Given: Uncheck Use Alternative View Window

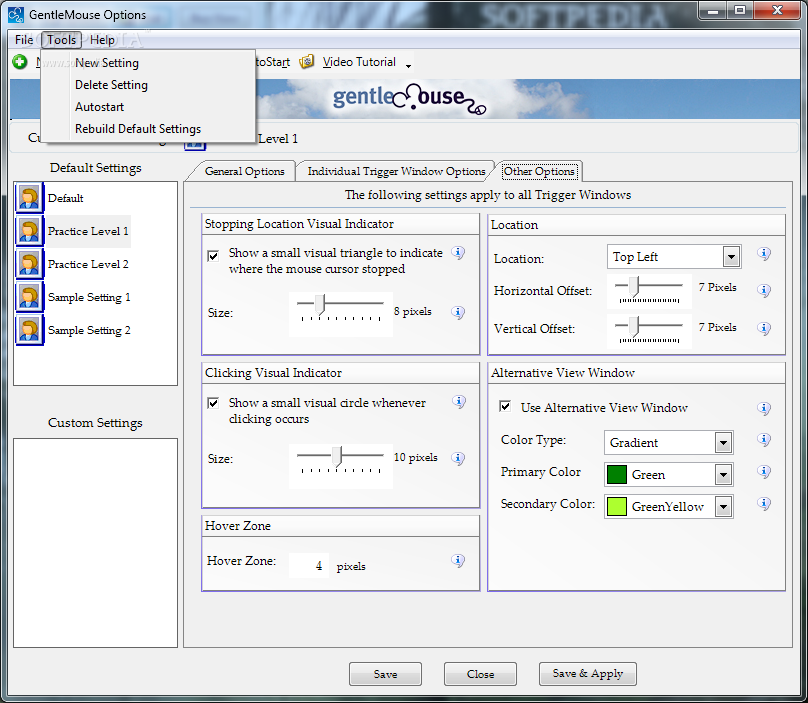Looking at the screenshot, I should point(505,406).
